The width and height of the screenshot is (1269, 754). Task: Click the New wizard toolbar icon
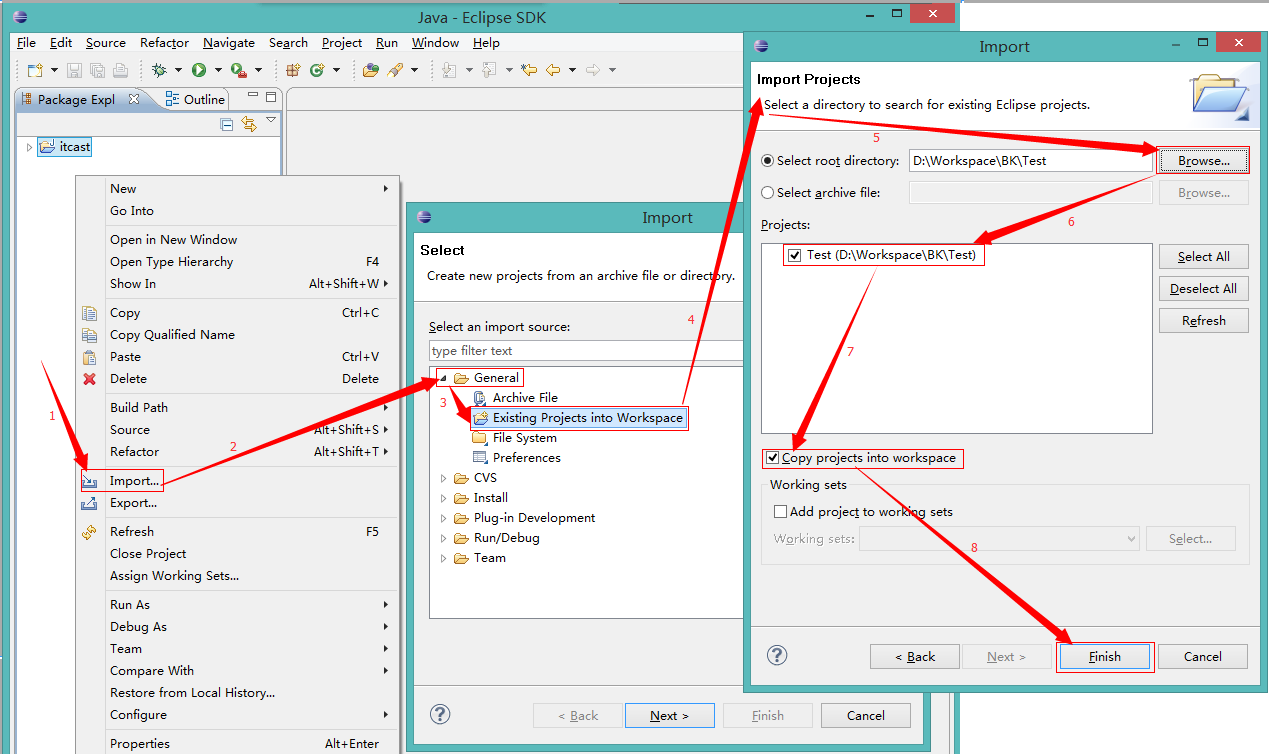34,70
